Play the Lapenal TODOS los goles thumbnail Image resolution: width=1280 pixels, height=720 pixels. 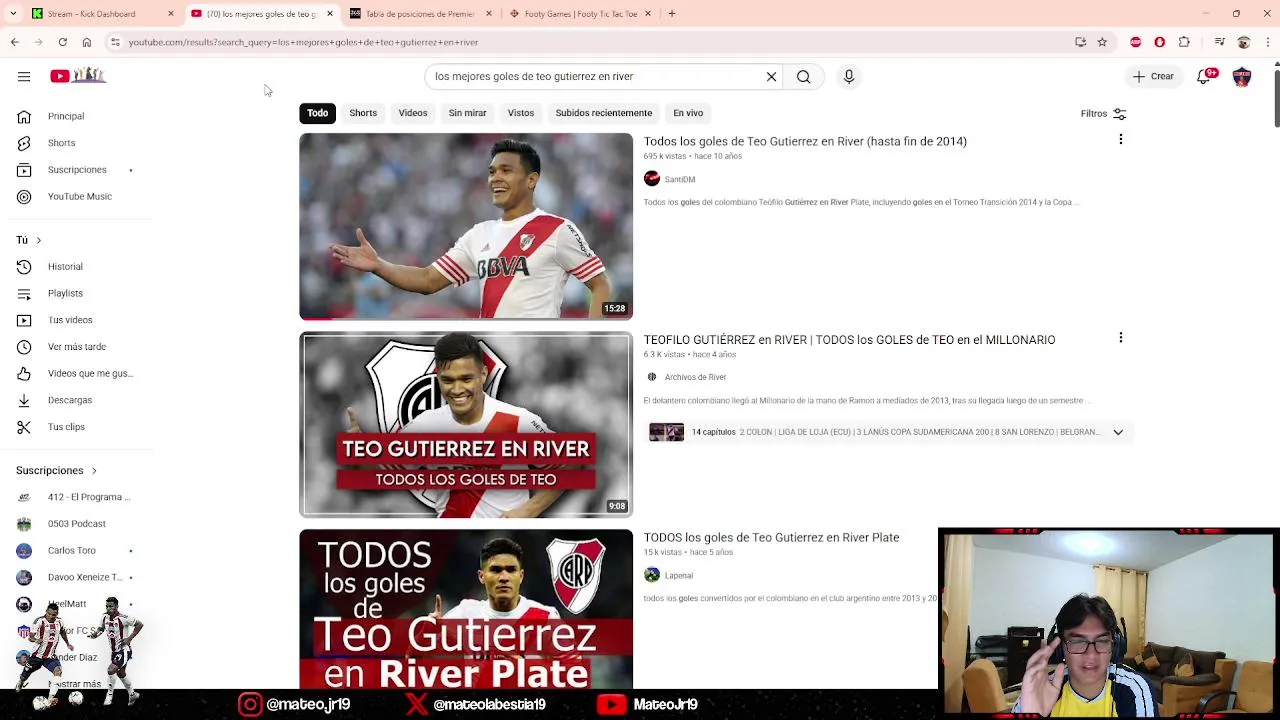(x=466, y=609)
